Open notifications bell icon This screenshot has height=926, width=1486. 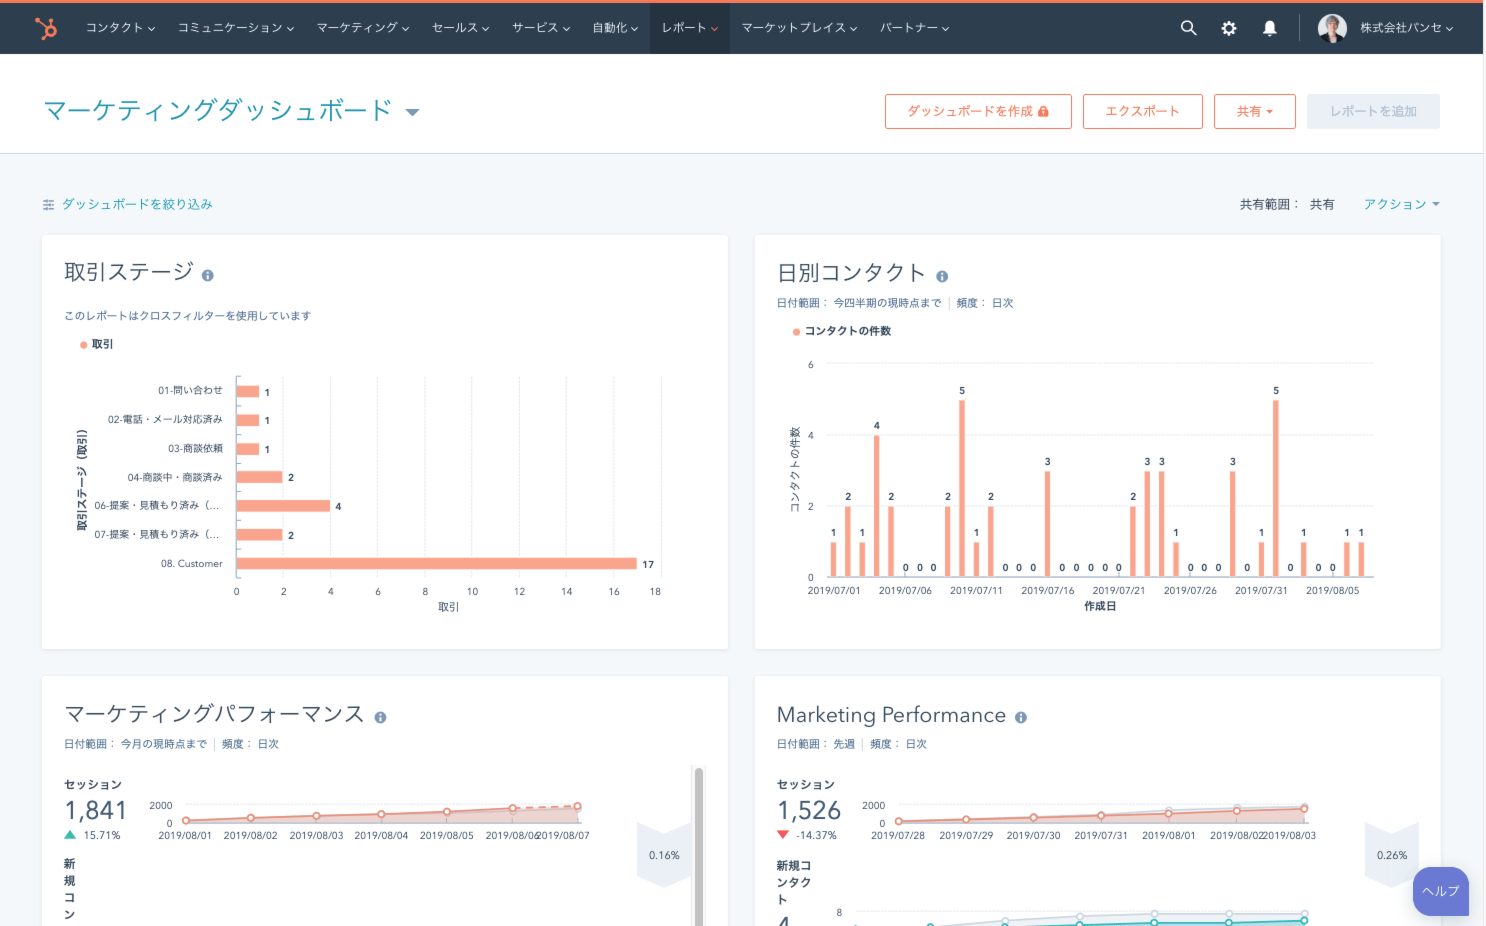[x=1269, y=28]
